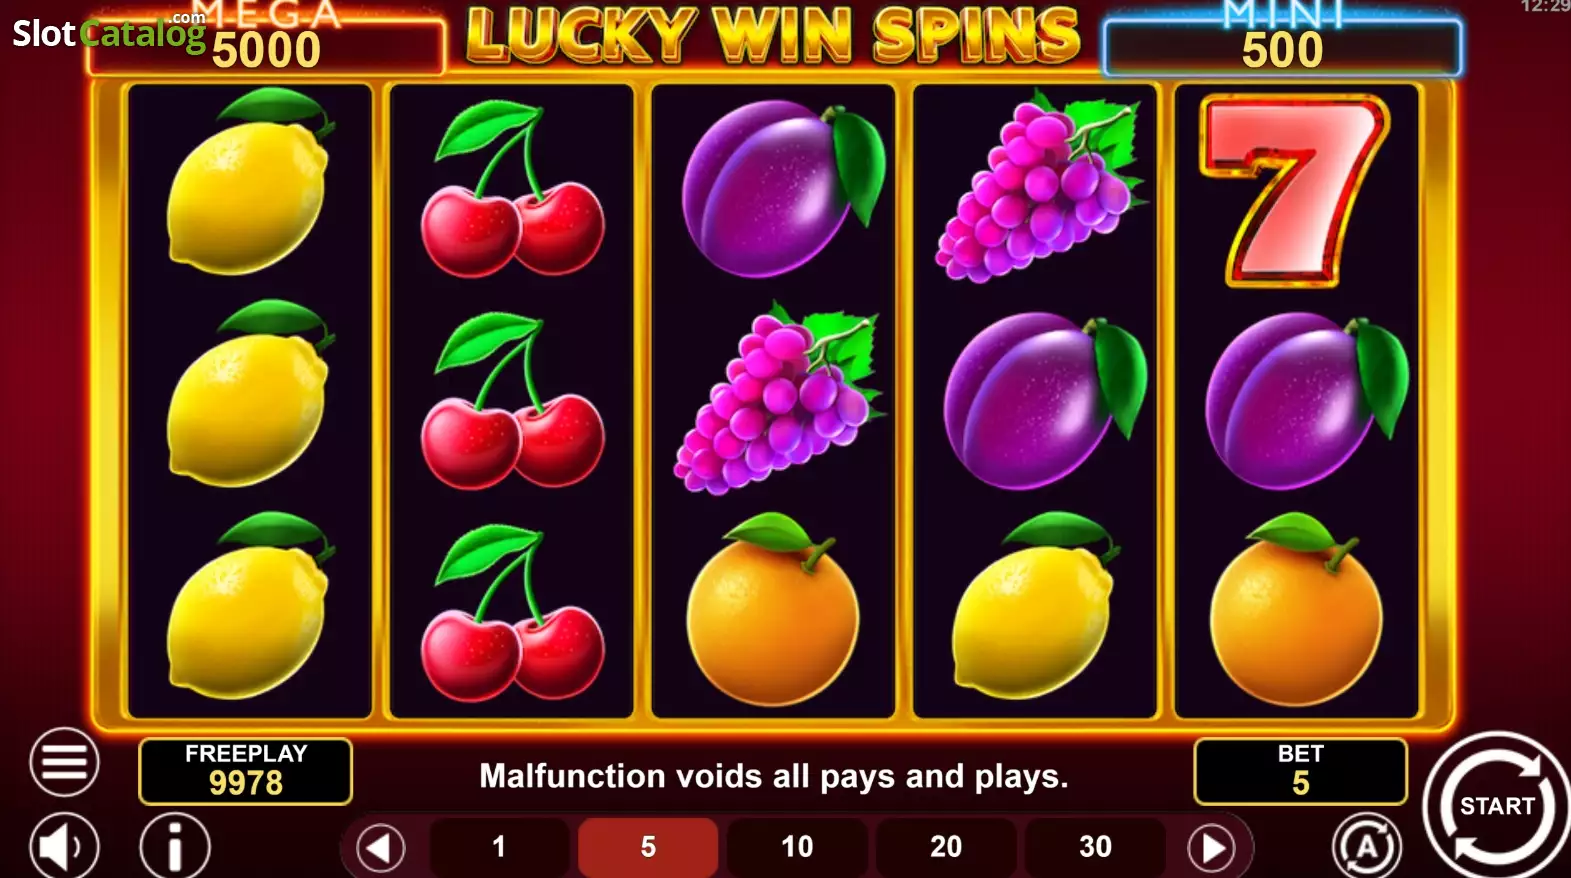Click the FREEPLAY balance display
Screen dimensions: 1571x878
(245, 771)
